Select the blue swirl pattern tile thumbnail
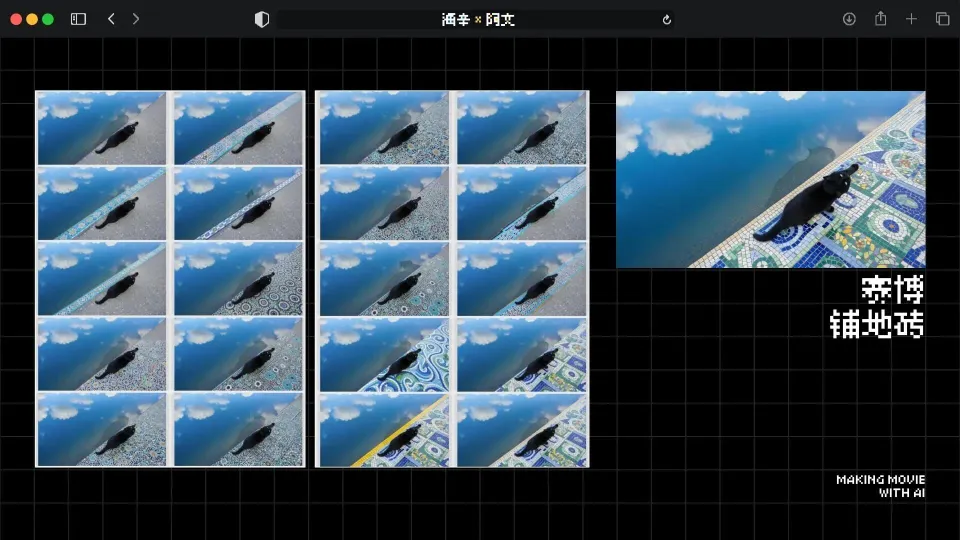960x540 pixels. point(384,355)
